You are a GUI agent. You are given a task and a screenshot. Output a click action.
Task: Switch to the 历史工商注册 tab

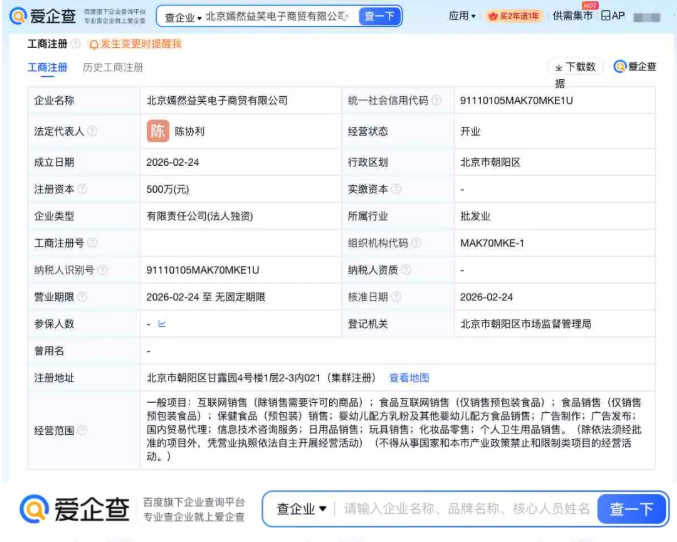click(x=113, y=68)
